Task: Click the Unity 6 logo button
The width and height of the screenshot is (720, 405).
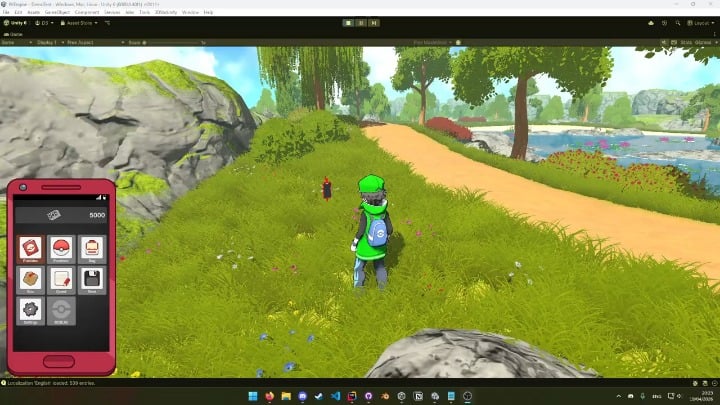Action: click(x=15, y=23)
